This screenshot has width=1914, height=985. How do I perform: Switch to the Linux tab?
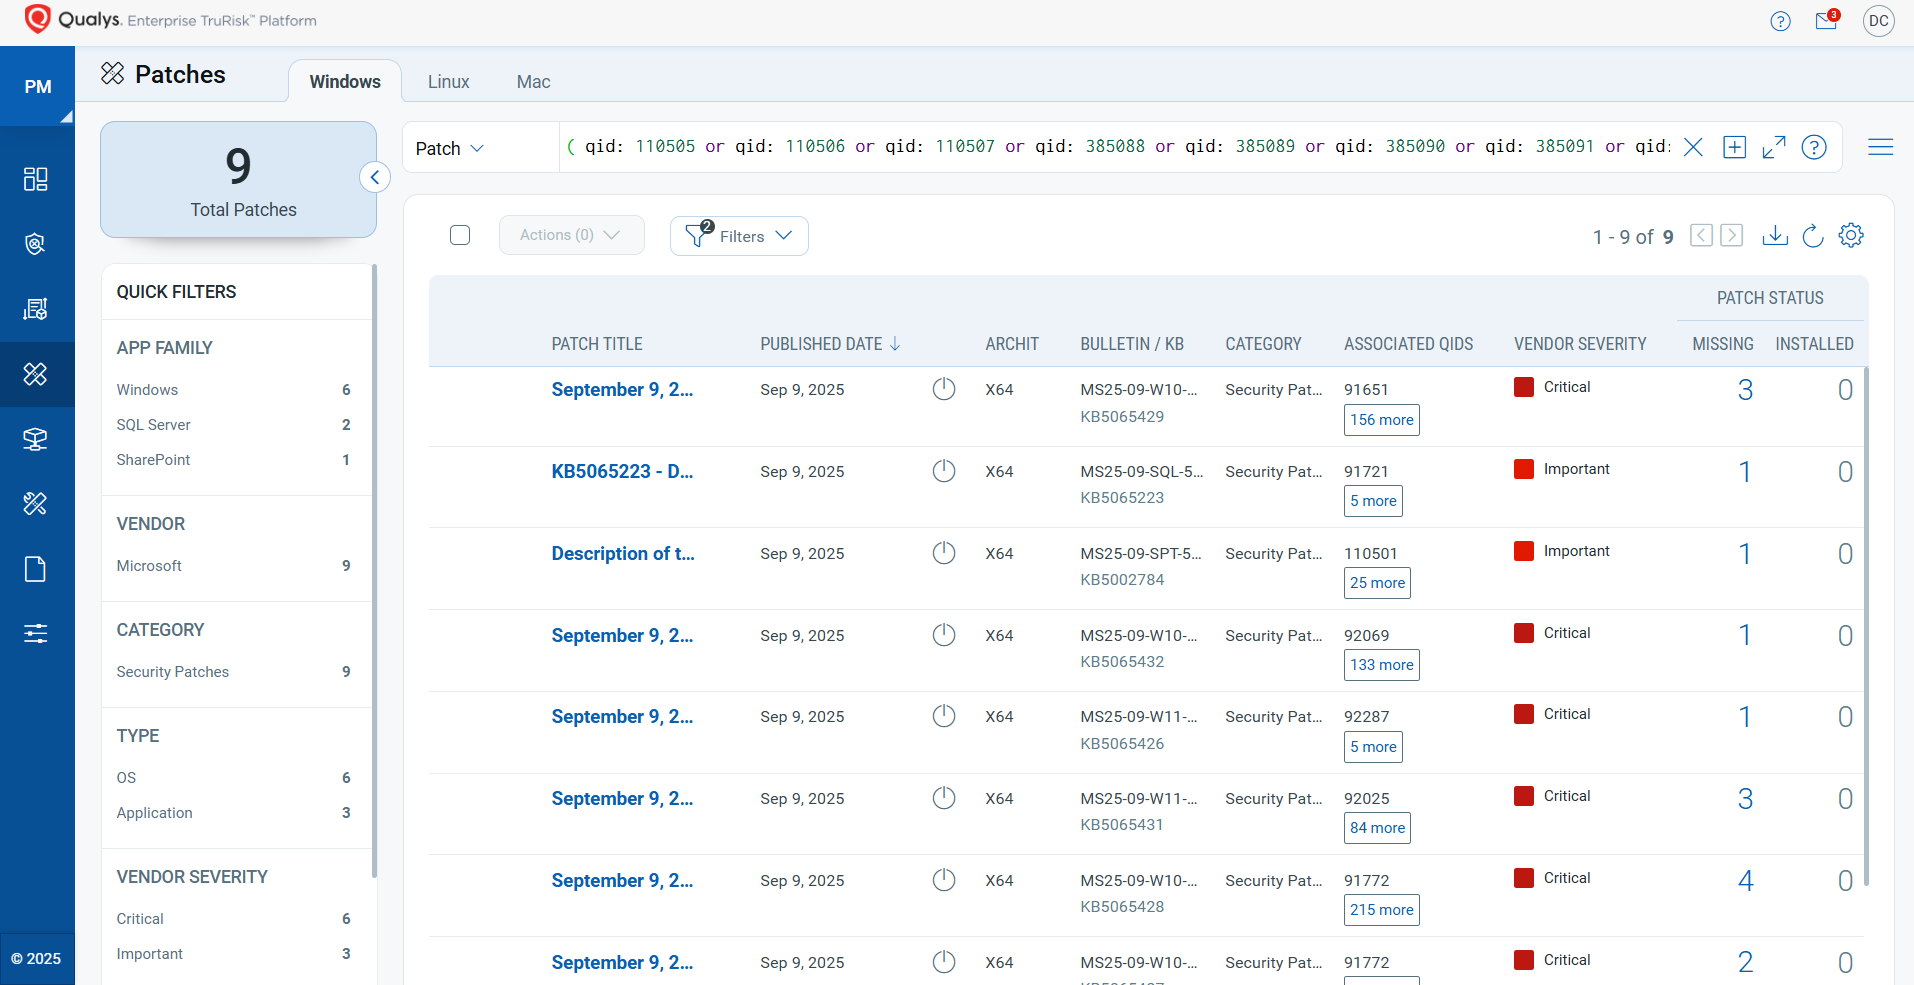(448, 82)
